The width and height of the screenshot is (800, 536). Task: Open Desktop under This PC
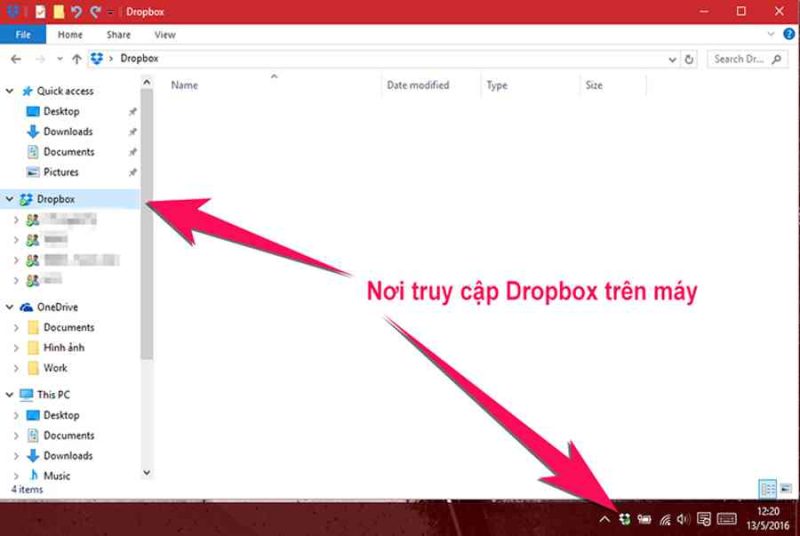(x=61, y=415)
